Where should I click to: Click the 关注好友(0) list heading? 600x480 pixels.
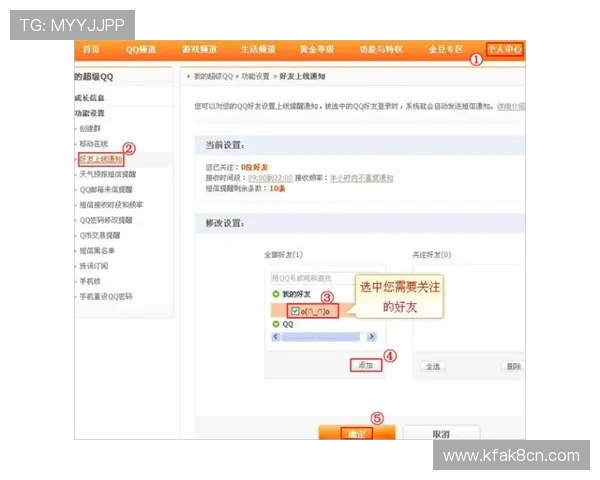point(432,255)
